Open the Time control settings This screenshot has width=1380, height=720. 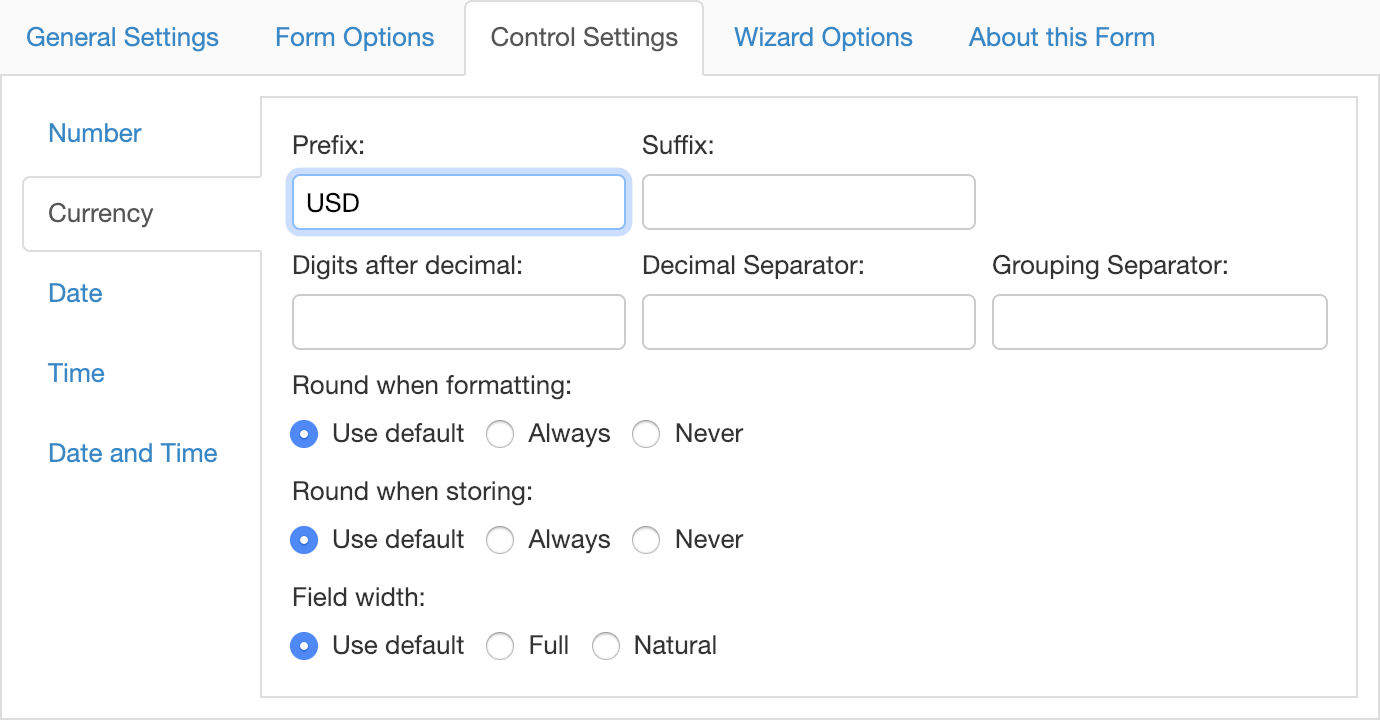pyautogui.click(x=76, y=373)
